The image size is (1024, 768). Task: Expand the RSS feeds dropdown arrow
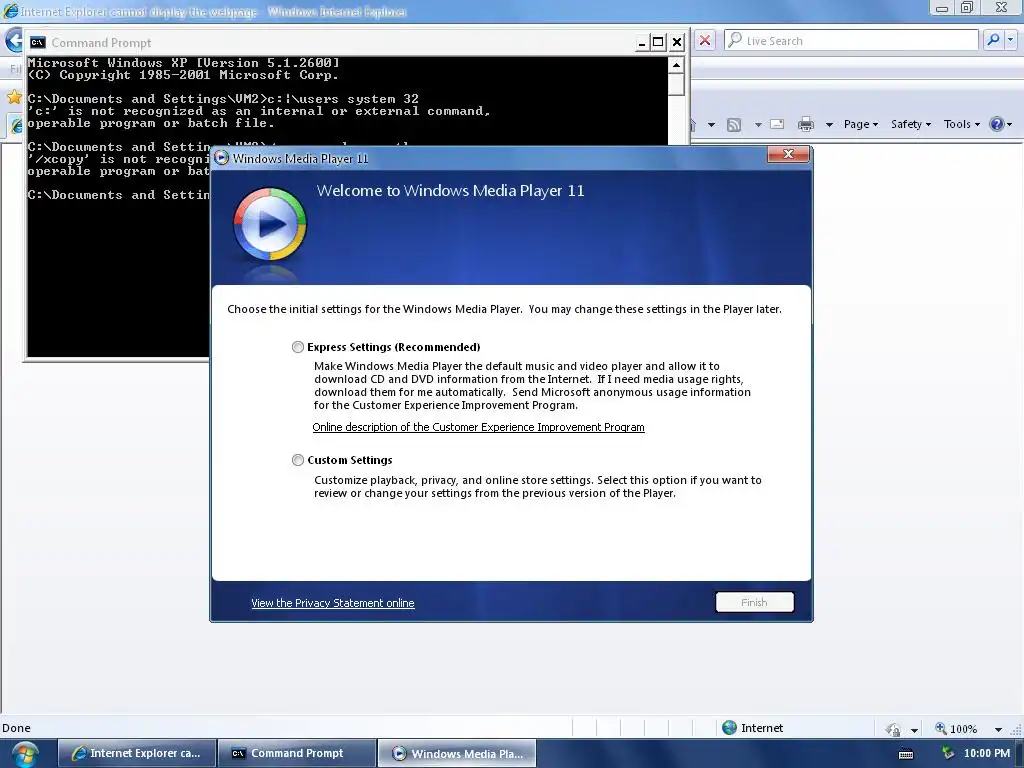(758, 125)
